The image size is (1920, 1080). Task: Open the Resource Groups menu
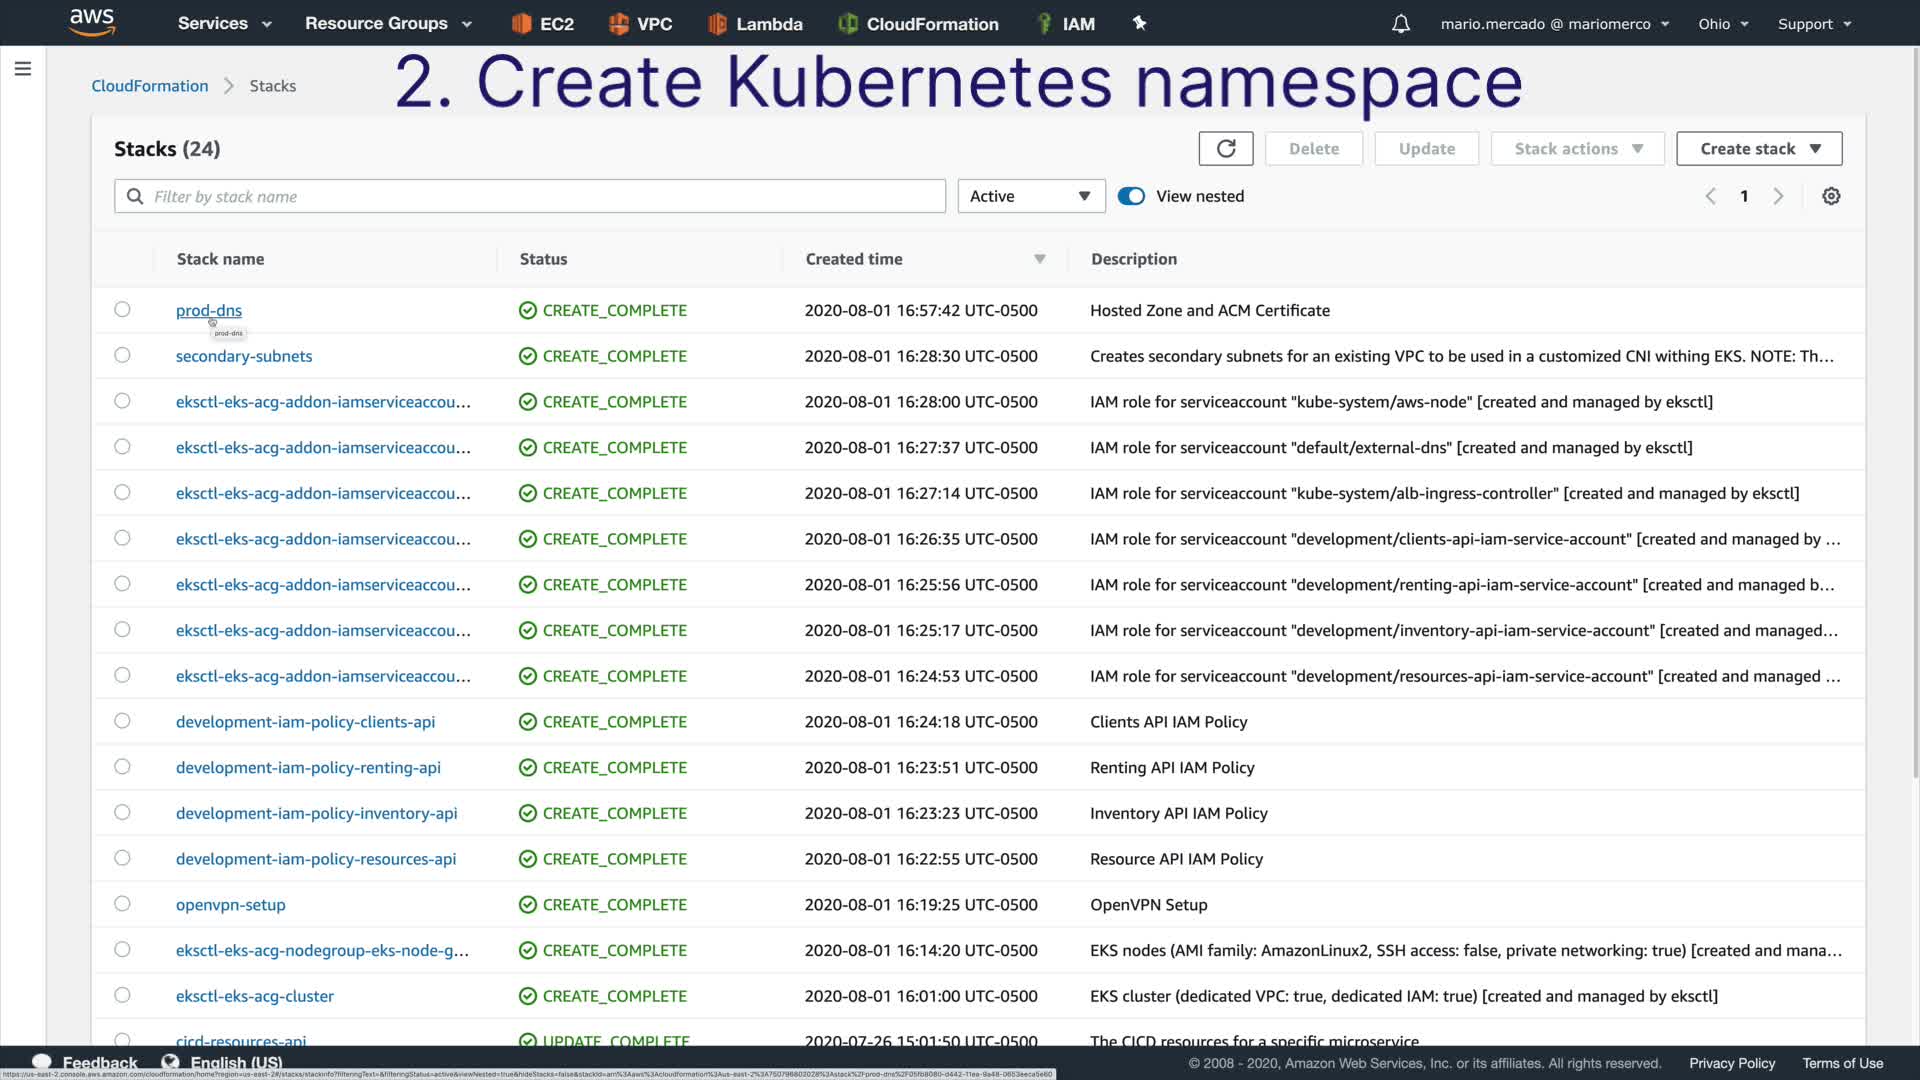click(388, 24)
